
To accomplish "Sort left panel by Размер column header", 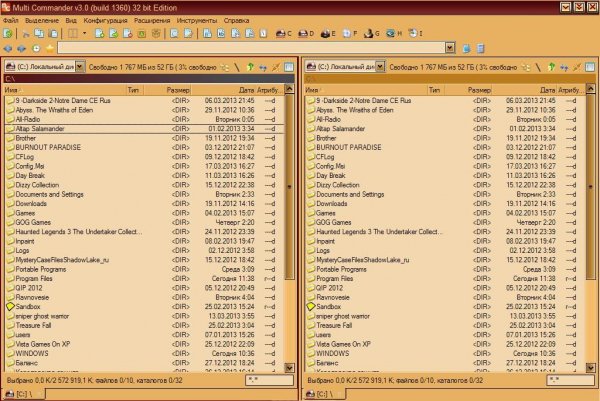I will click(168, 90).
